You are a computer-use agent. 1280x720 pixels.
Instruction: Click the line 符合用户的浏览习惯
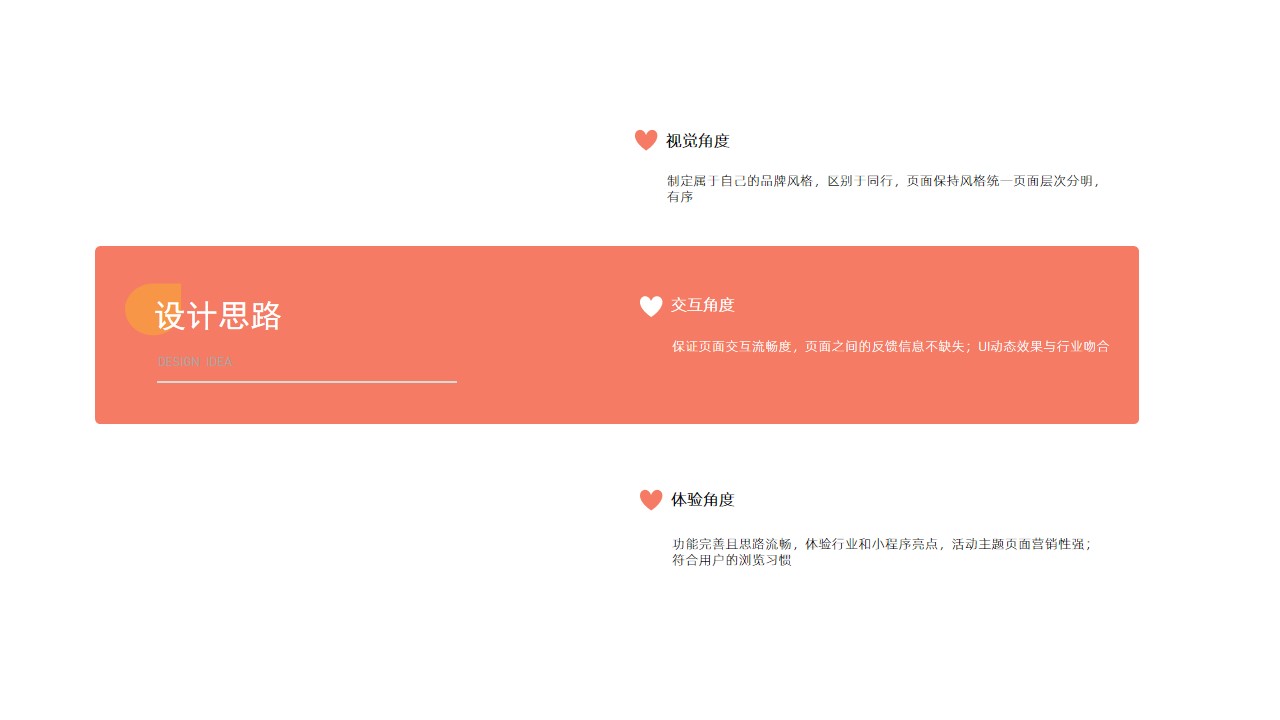pyautogui.click(x=732, y=560)
